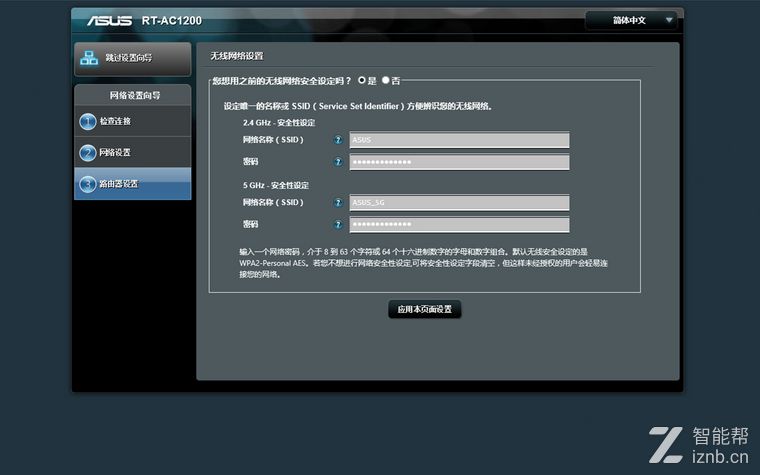Click the language dropdown arrow
Viewport: 760px width, 475px height.
669,20
